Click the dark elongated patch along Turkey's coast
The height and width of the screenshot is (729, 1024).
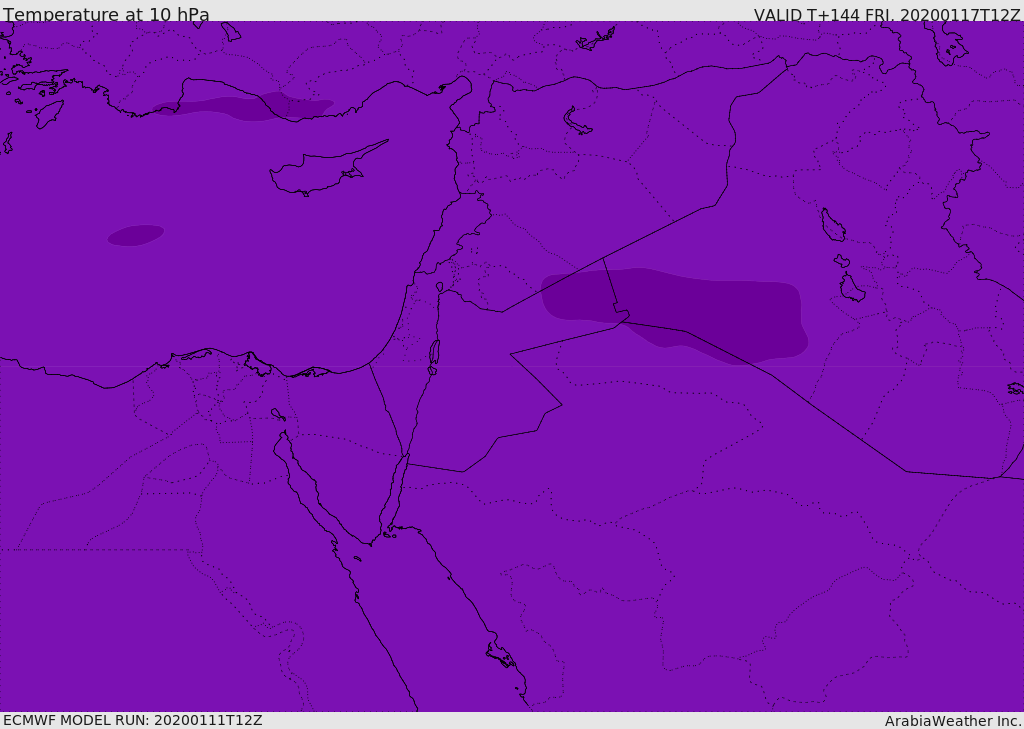(243, 107)
